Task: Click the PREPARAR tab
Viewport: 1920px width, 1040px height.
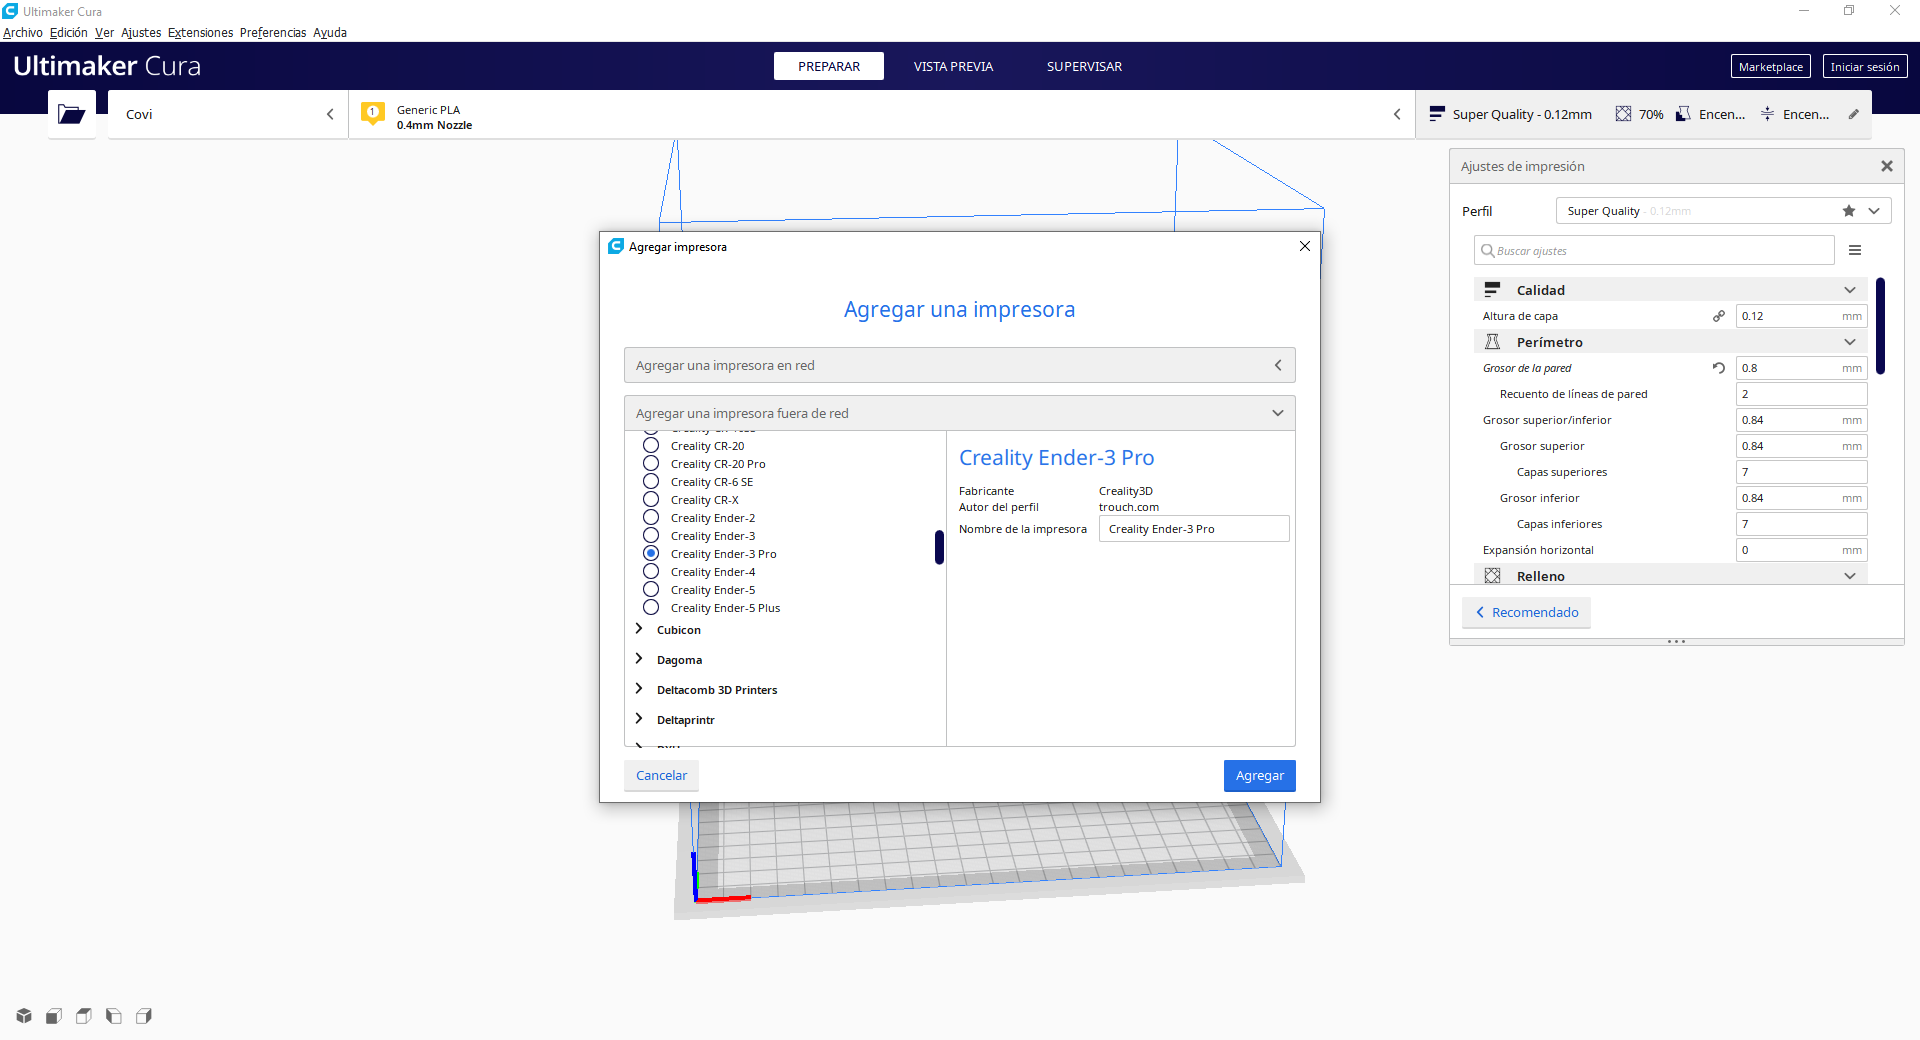Action: 829,66
